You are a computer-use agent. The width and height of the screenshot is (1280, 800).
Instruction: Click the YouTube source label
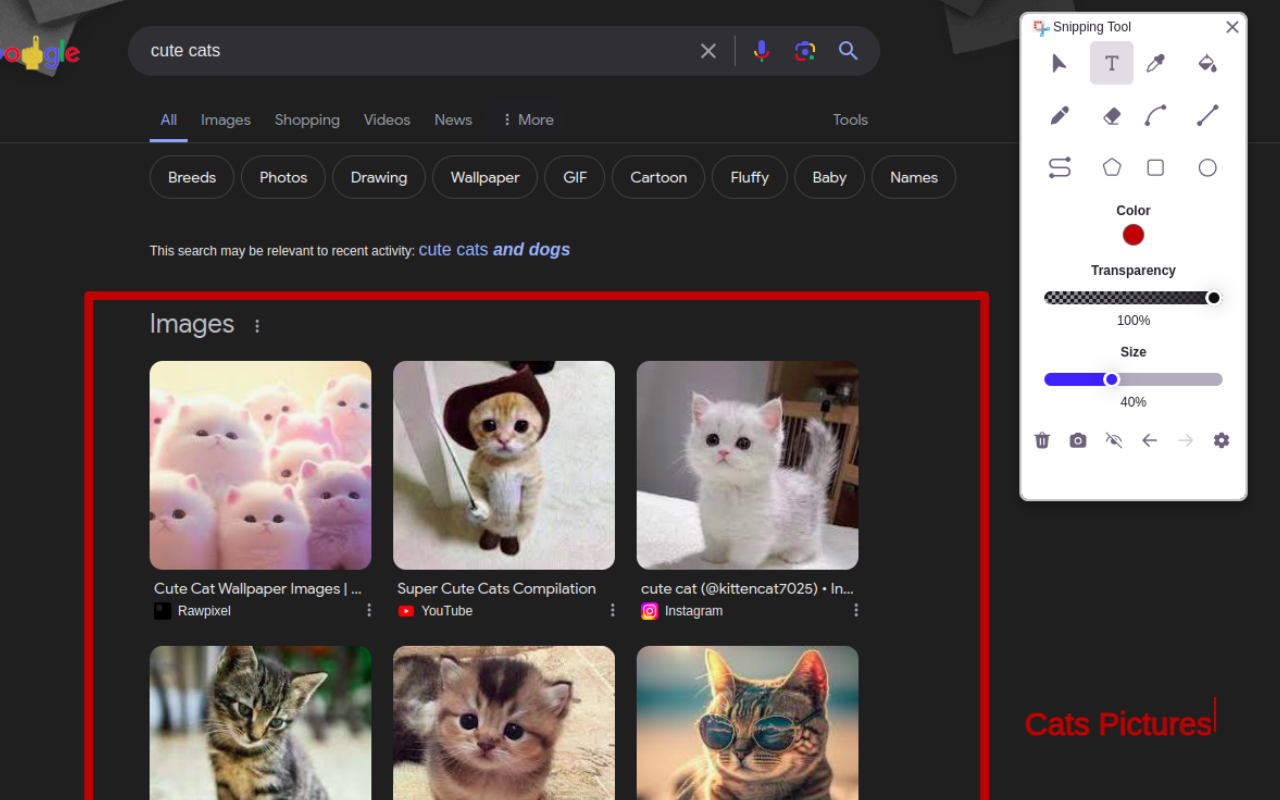tap(447, 611)
